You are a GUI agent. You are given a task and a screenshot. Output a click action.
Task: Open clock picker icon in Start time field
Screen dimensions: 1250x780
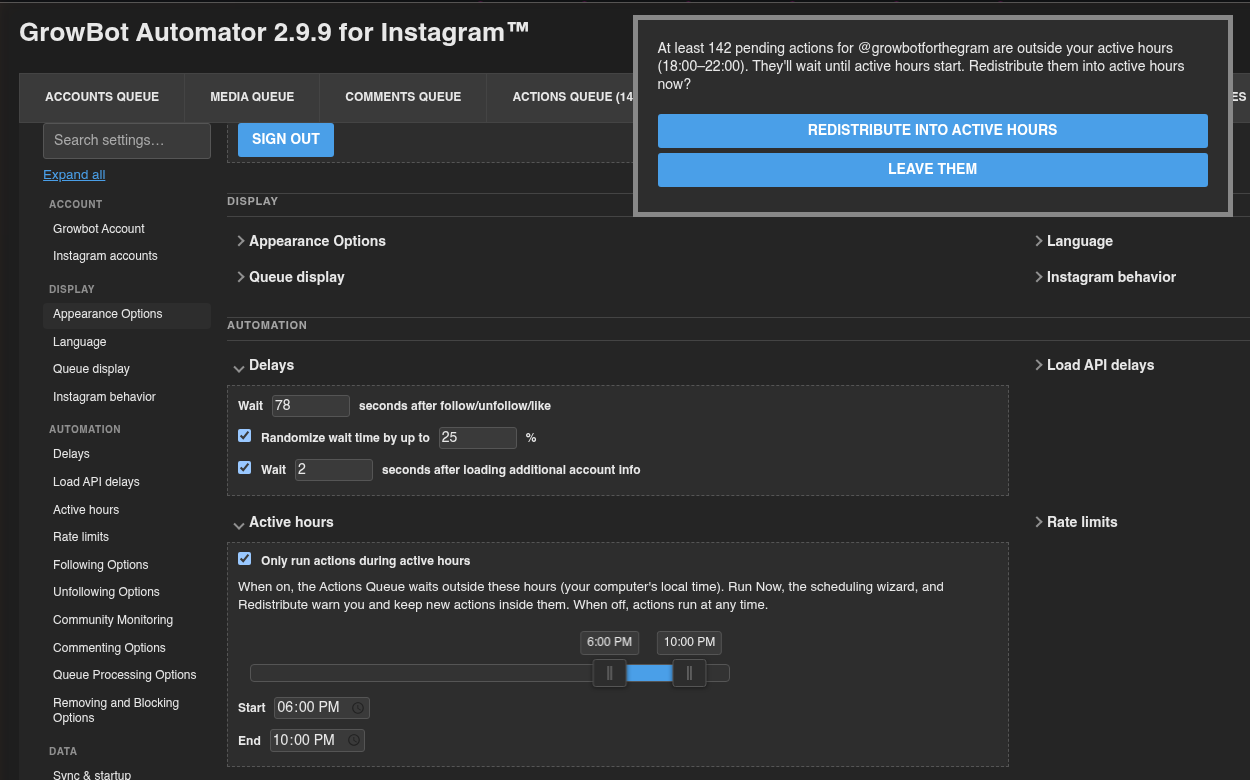coord(358,708)
